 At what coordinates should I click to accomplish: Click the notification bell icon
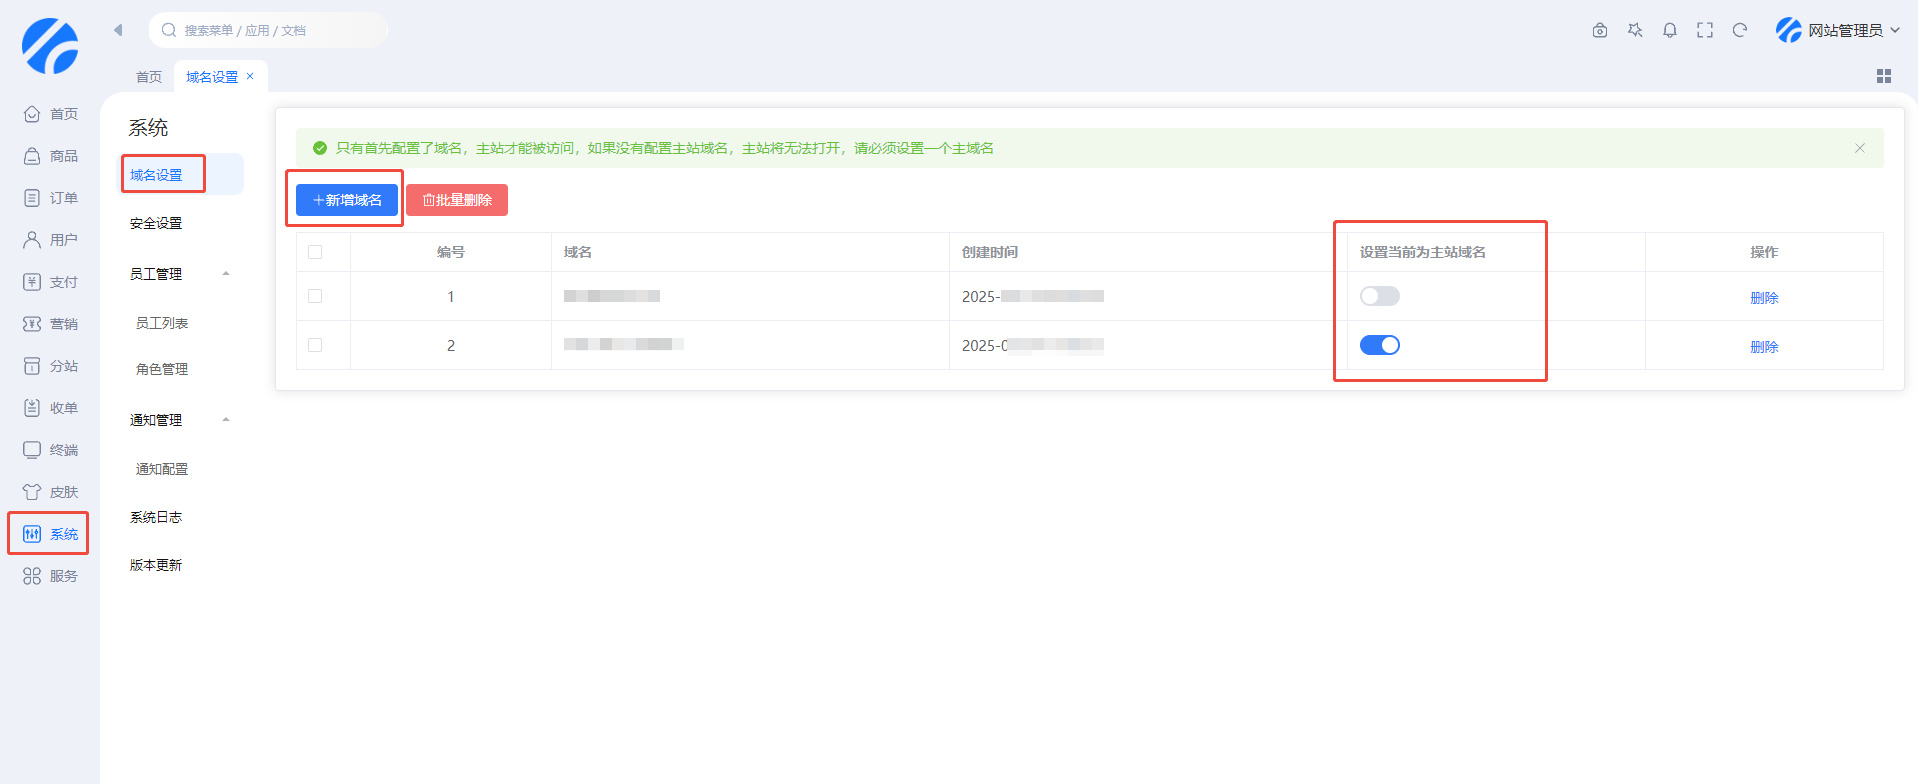pos(1670,31)
